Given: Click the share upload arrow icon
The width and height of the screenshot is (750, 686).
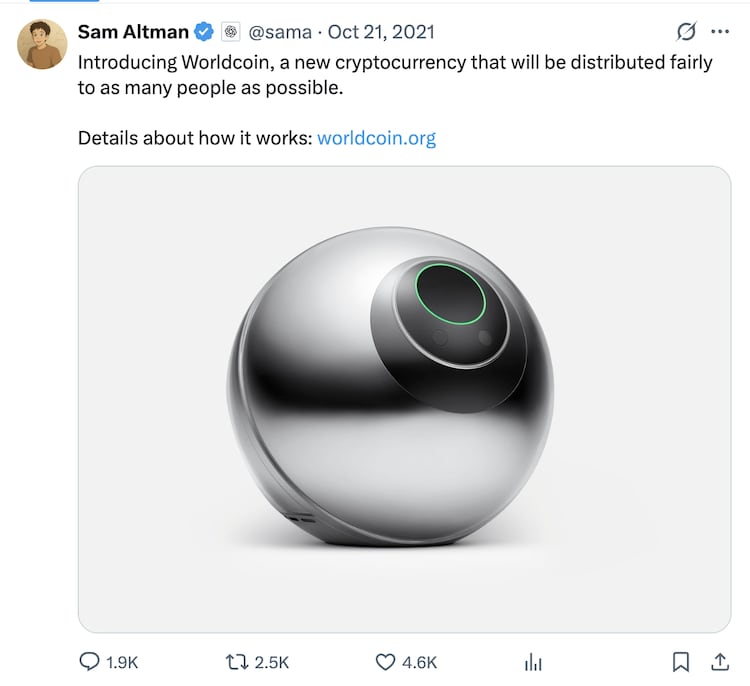Looking at the screenshot, I should pyautogui.click(x=719, y=661).
